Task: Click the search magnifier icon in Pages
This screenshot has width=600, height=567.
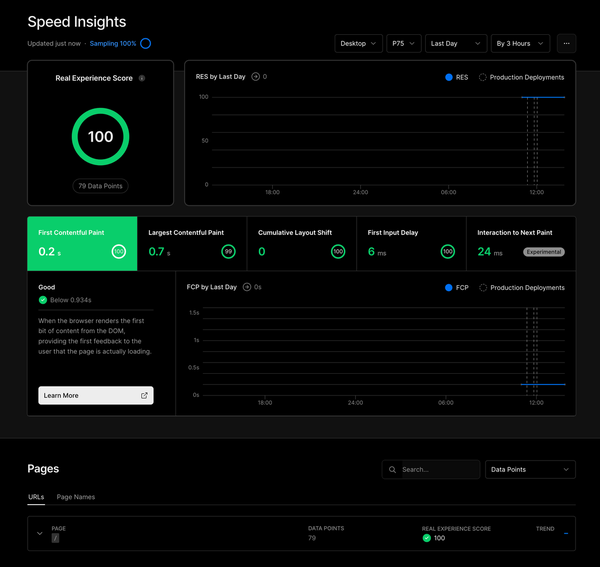Action: tap(392, 469)
